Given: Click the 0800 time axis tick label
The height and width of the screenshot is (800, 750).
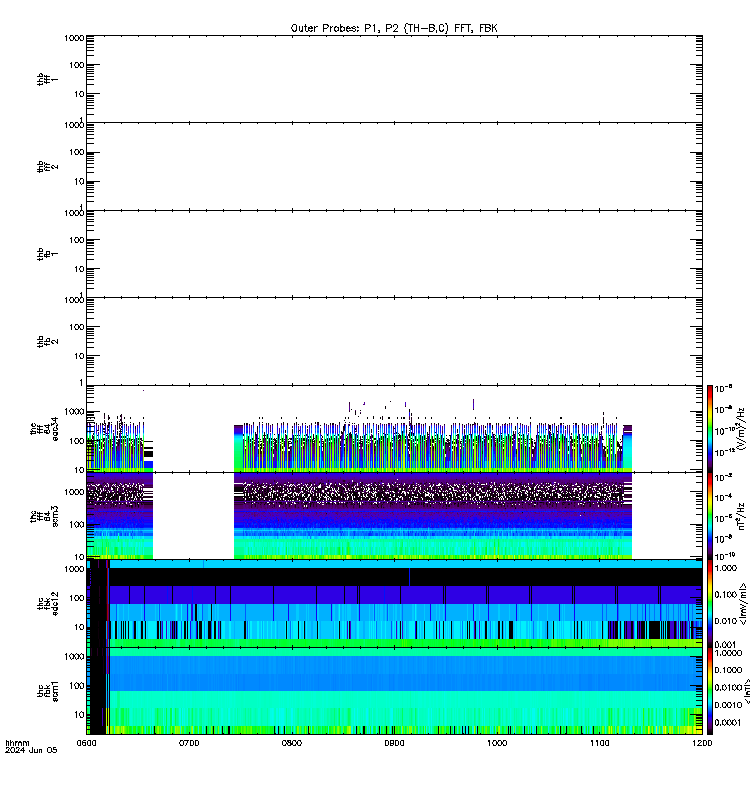Looking at the screenshot, I should pyautogui.click(x=291, y=743).
